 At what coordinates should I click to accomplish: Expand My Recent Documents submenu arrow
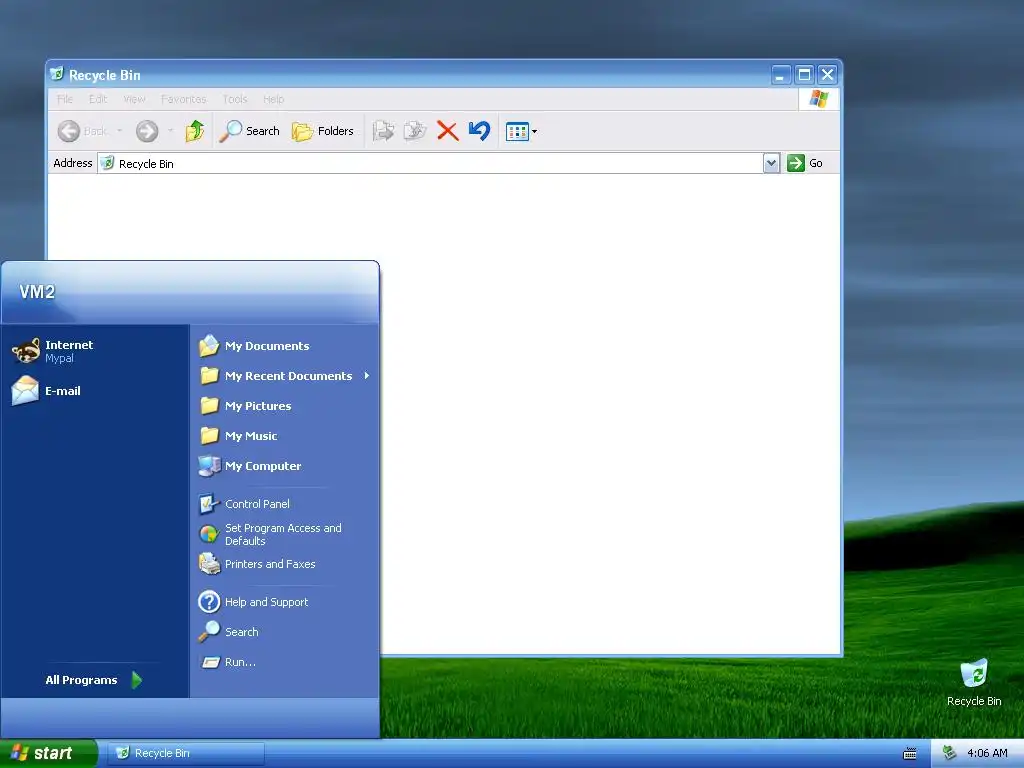tap(367, 376)
